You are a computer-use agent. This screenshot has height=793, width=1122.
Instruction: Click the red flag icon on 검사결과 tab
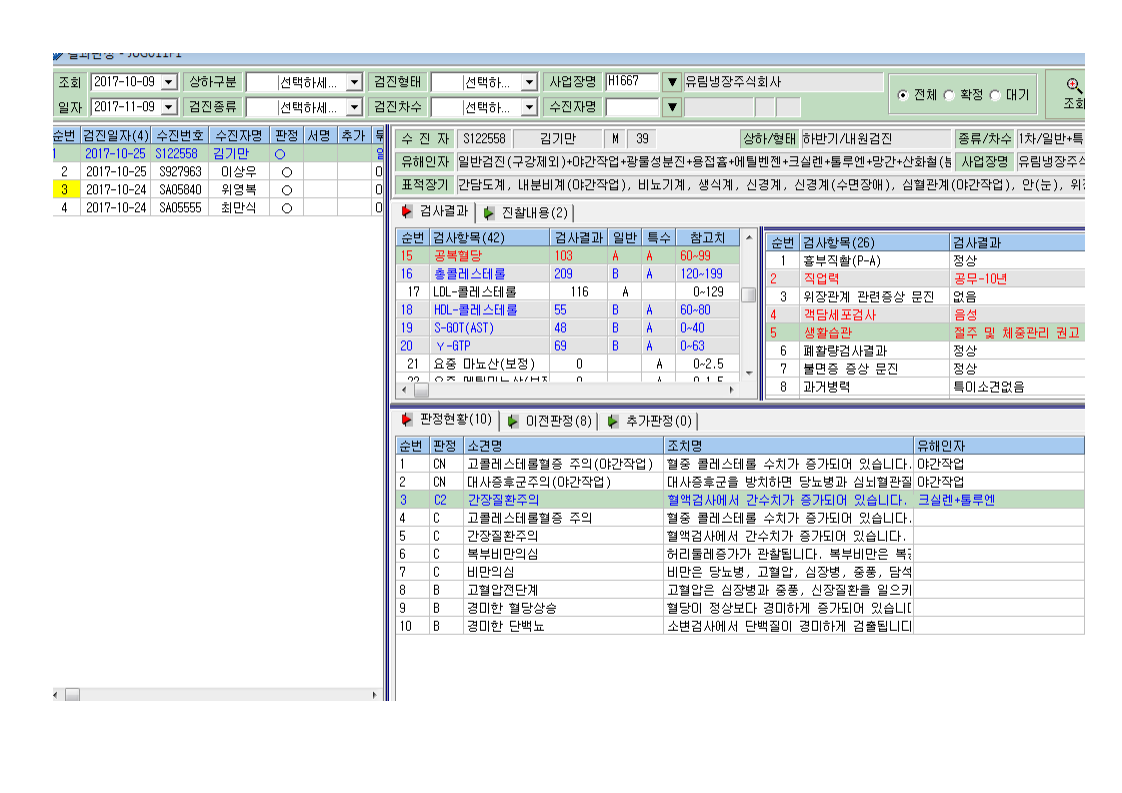click(x=406, y=211)
